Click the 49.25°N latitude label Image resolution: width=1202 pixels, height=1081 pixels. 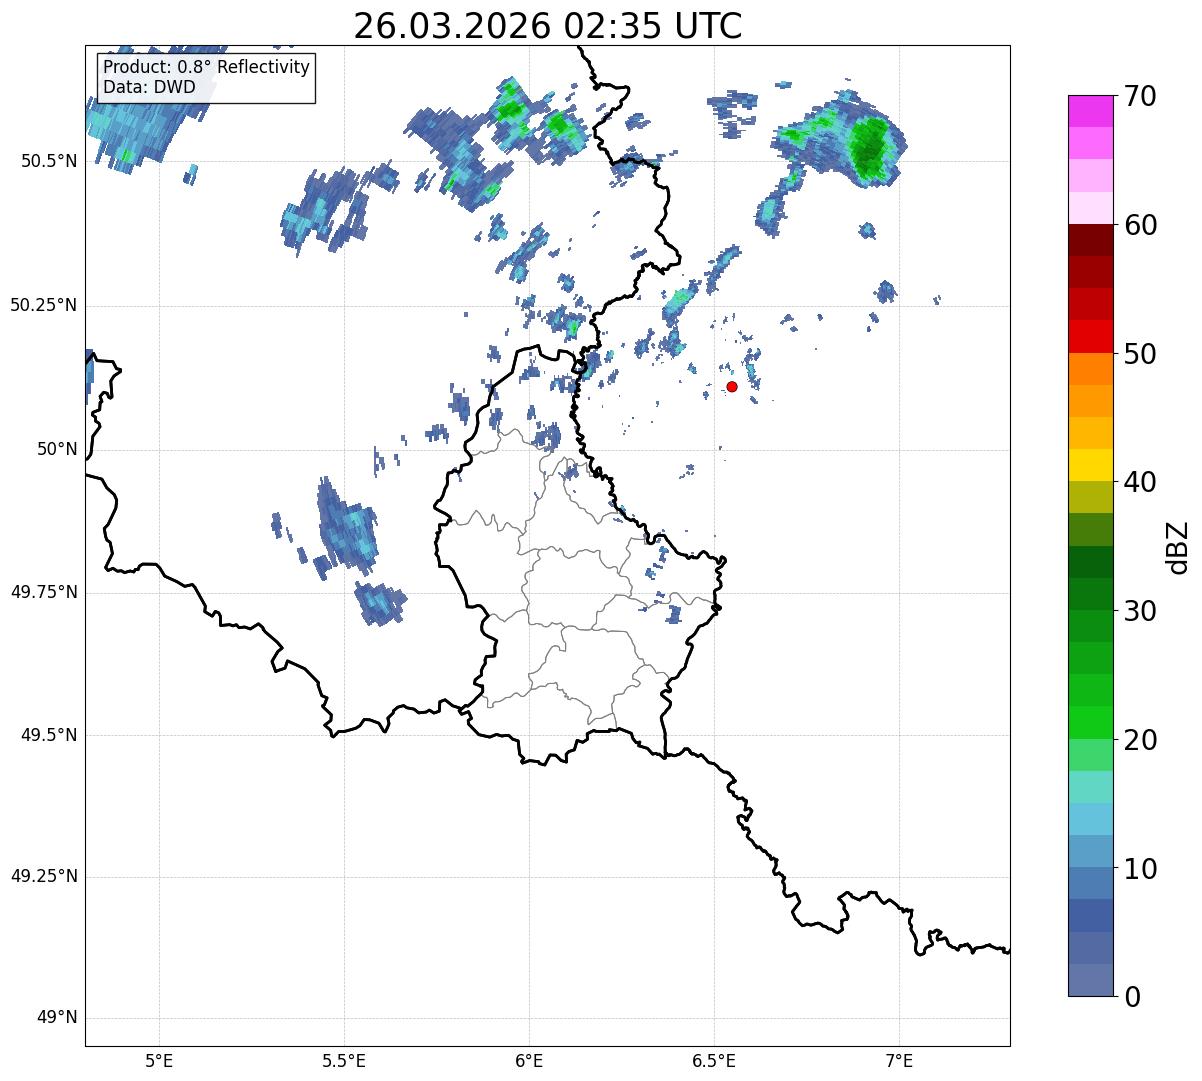44,876
